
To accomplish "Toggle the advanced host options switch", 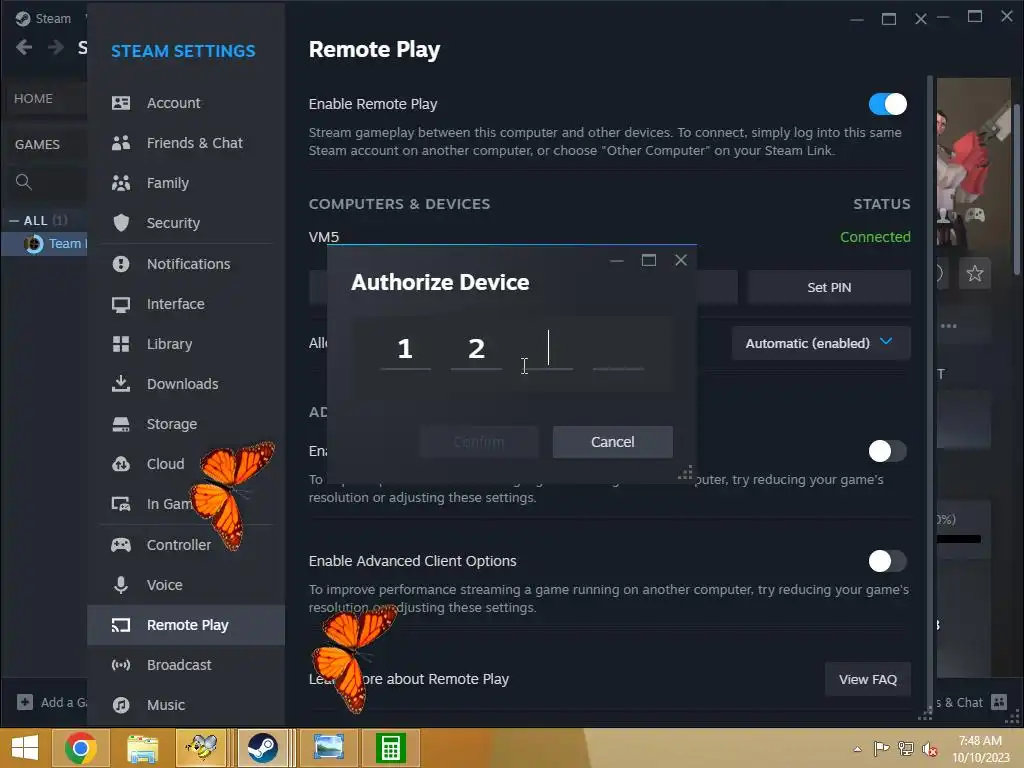I will click(x=888, y=451).
